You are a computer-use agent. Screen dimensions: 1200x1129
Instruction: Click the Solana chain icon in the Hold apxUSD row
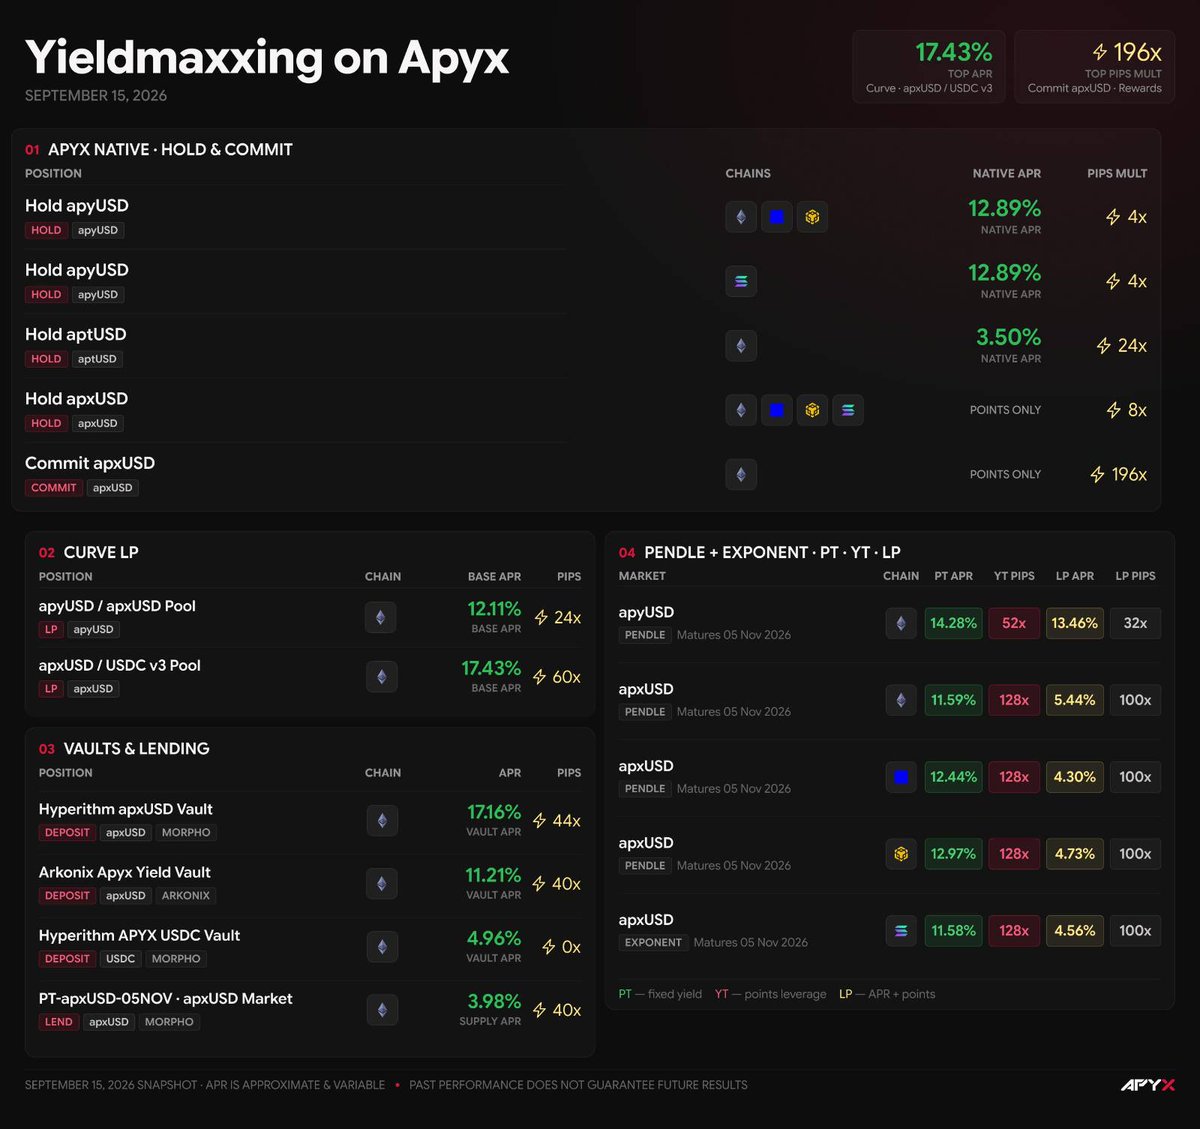848,410
